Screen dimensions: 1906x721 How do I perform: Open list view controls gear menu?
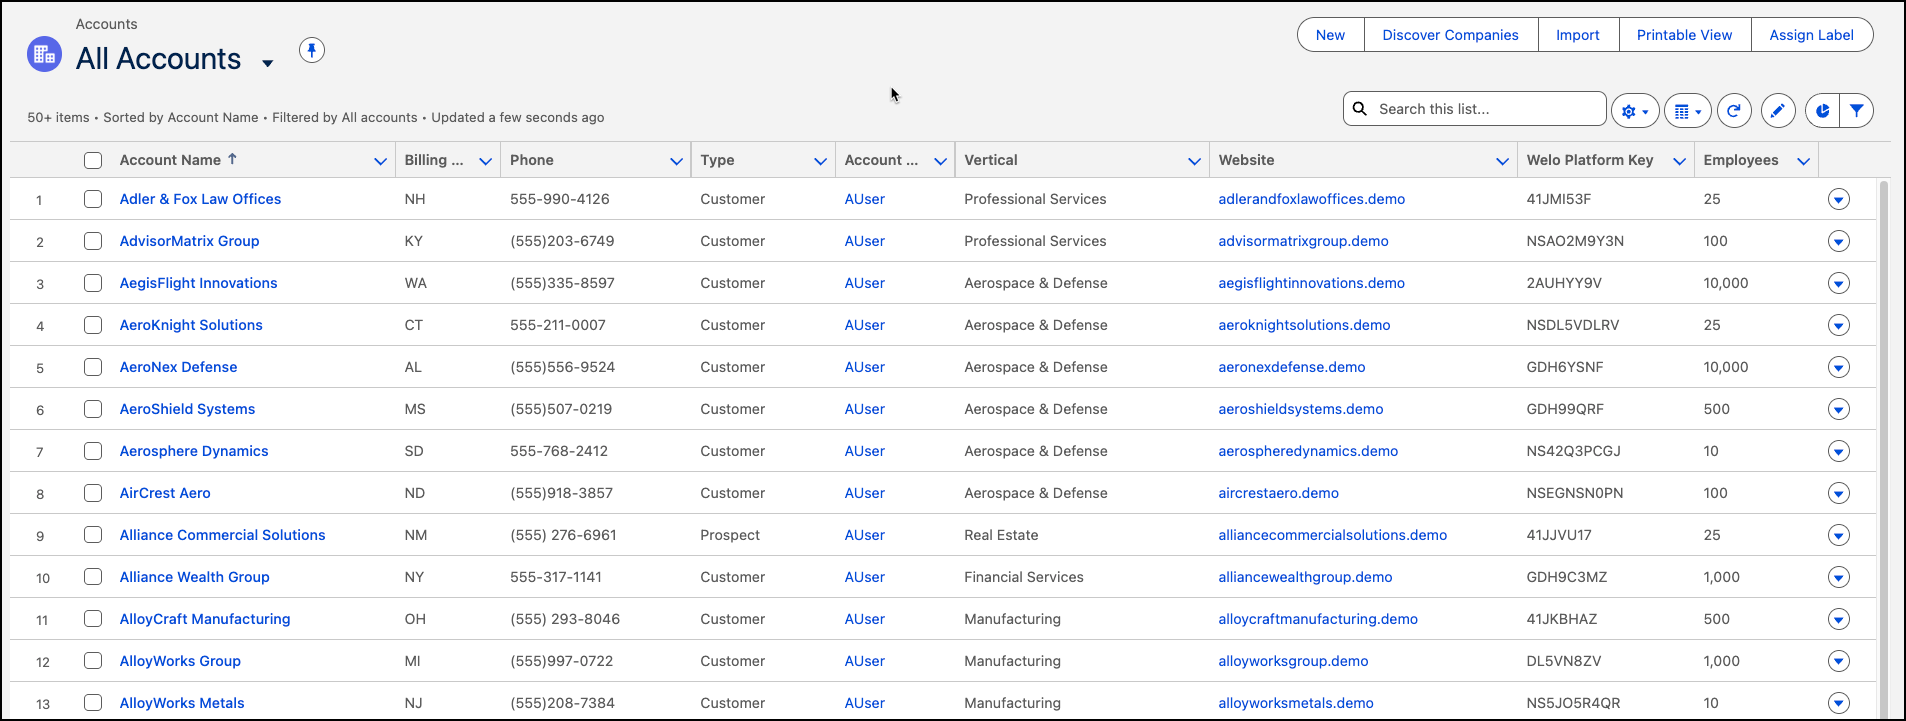point(1634,111)
